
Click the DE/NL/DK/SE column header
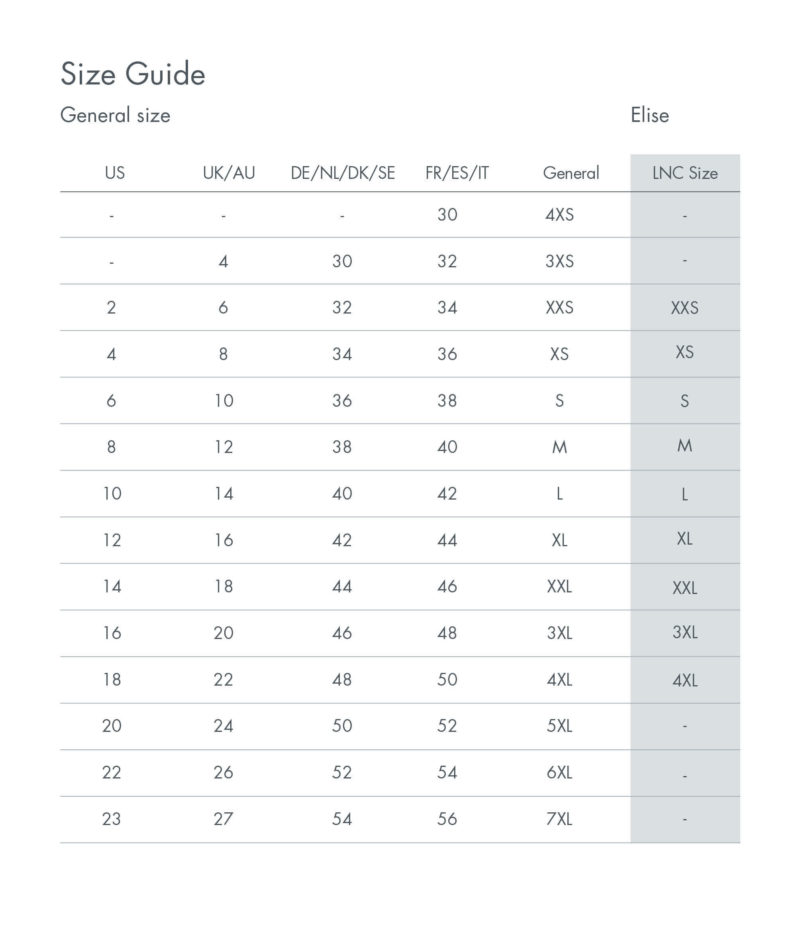343,173
